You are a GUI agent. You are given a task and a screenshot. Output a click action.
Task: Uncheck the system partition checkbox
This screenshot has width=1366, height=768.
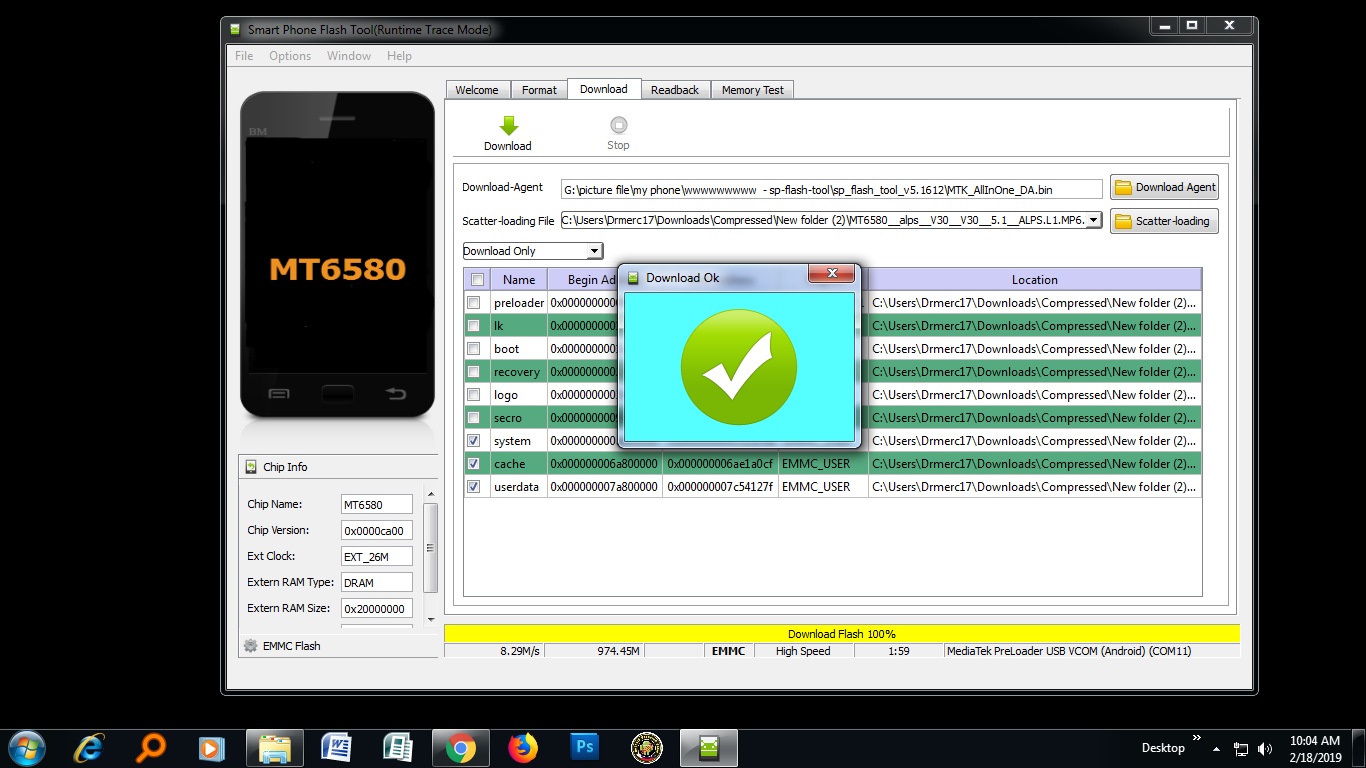pos(474,440)
